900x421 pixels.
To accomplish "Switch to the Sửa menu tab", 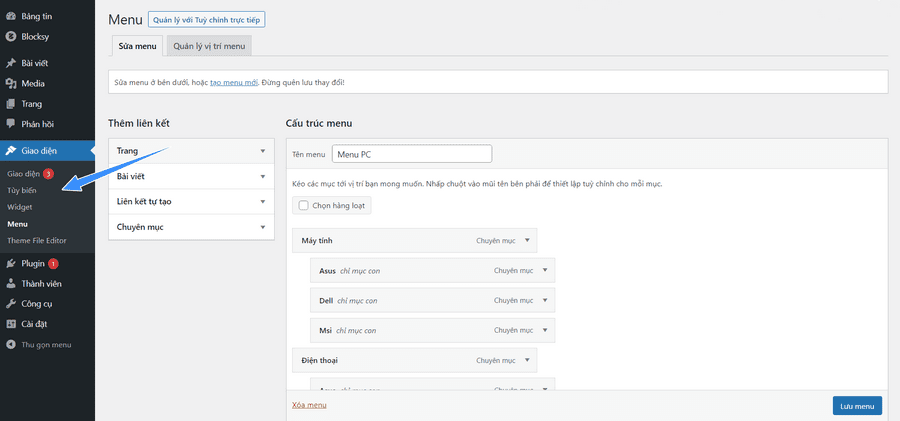I will click(x=137, y=46).
